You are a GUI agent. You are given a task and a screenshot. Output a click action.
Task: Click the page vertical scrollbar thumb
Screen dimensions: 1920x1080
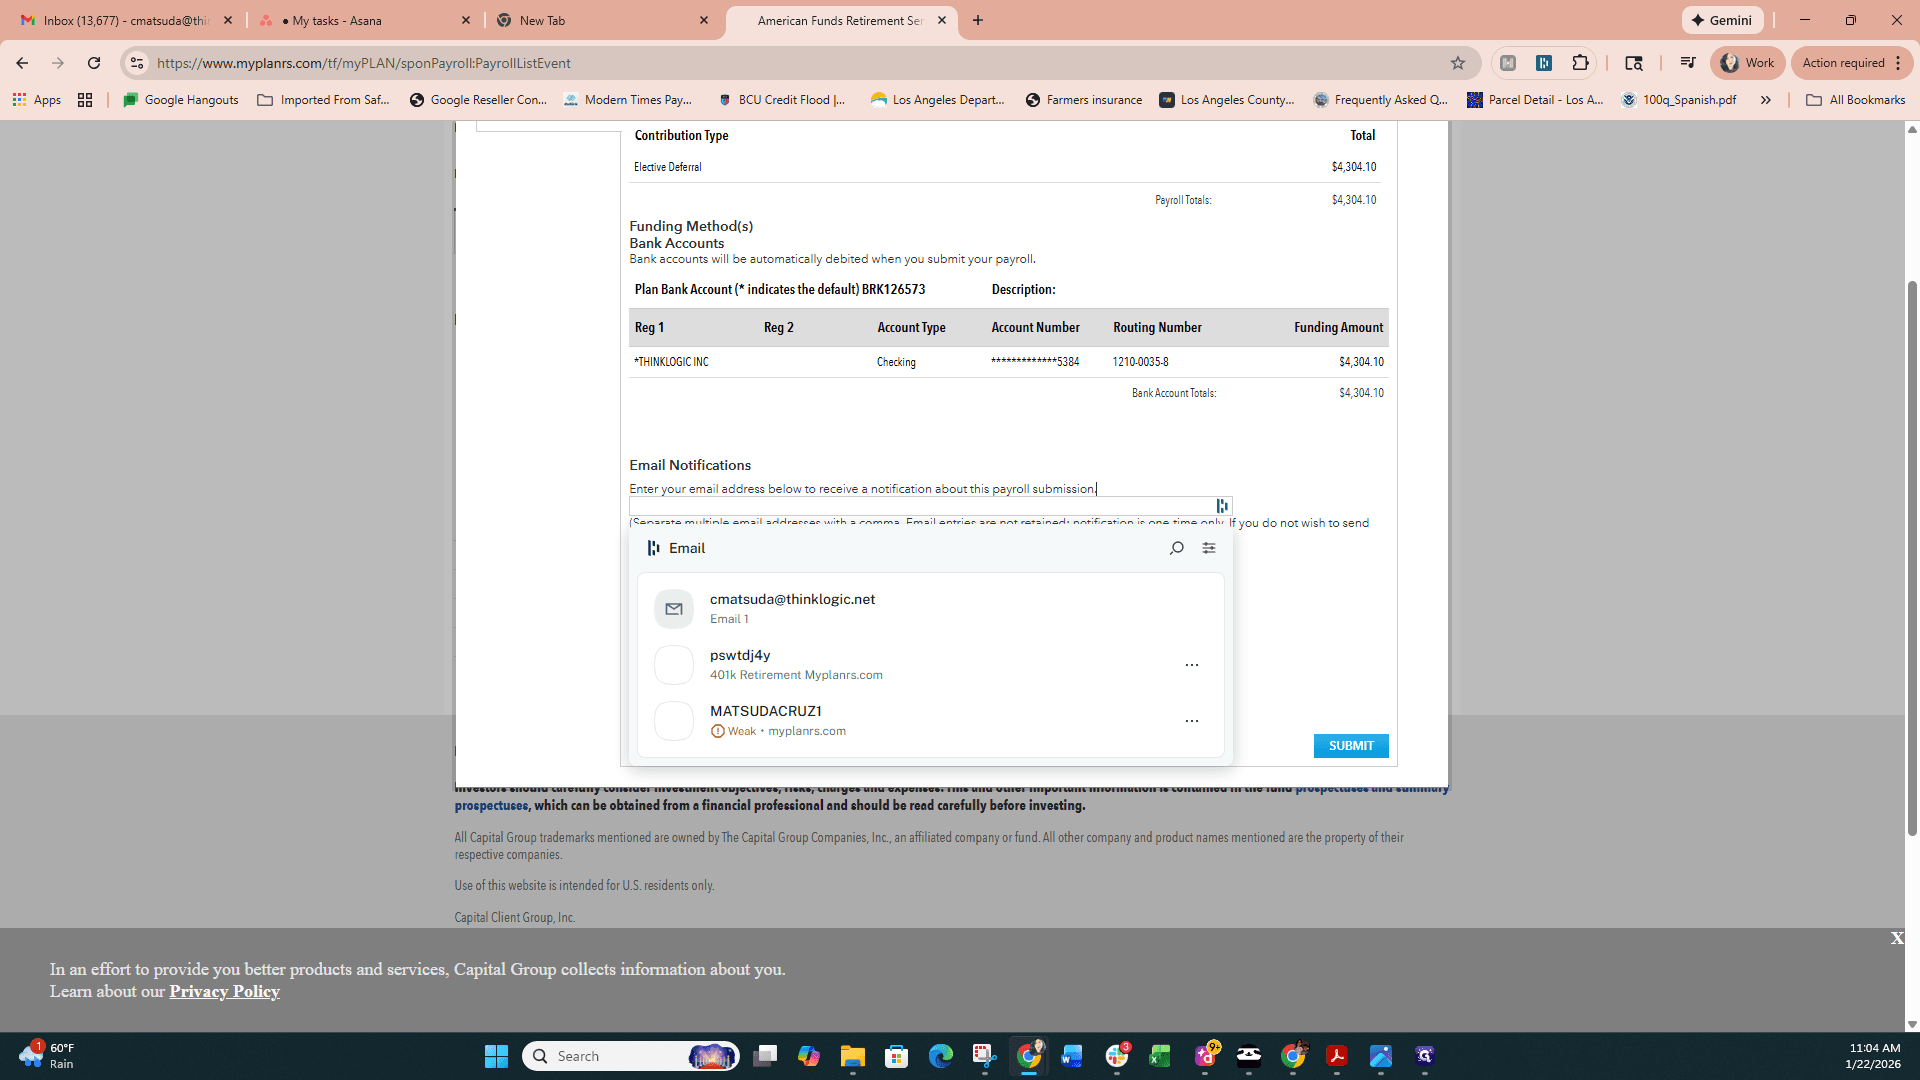tap(1912, 558)
